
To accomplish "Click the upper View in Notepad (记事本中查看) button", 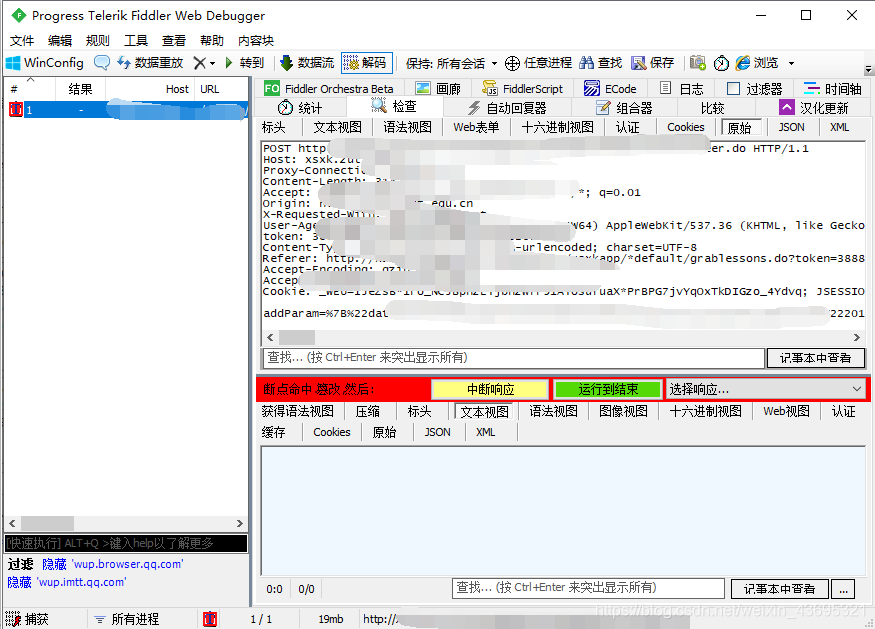I will click(816, 358).
